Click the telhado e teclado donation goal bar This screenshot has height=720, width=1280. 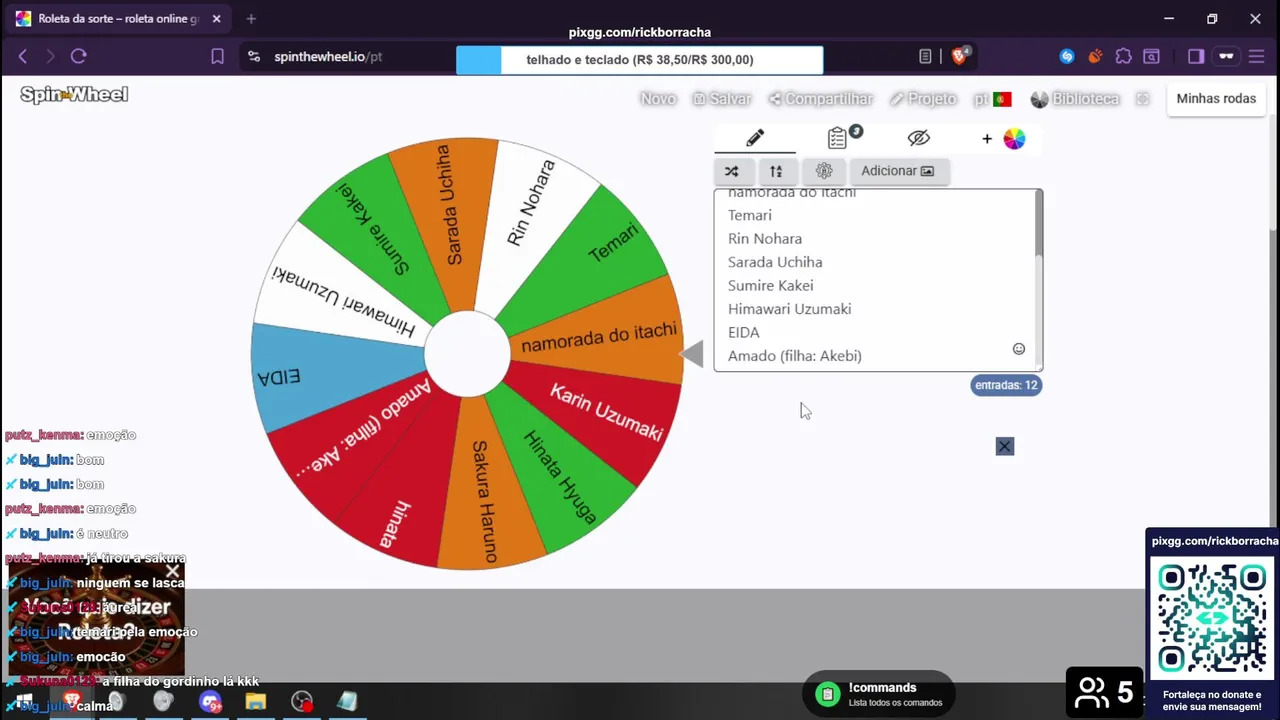[640, 60]
